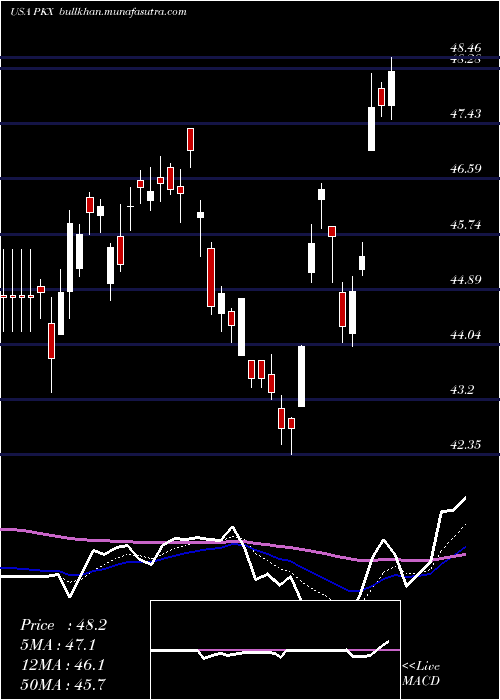Image resolution: width=500 pixels, height=700 pixels.
Task: Click the 50MA : 45.7 label
Action: pyautogui.click(x=62, y=684)
